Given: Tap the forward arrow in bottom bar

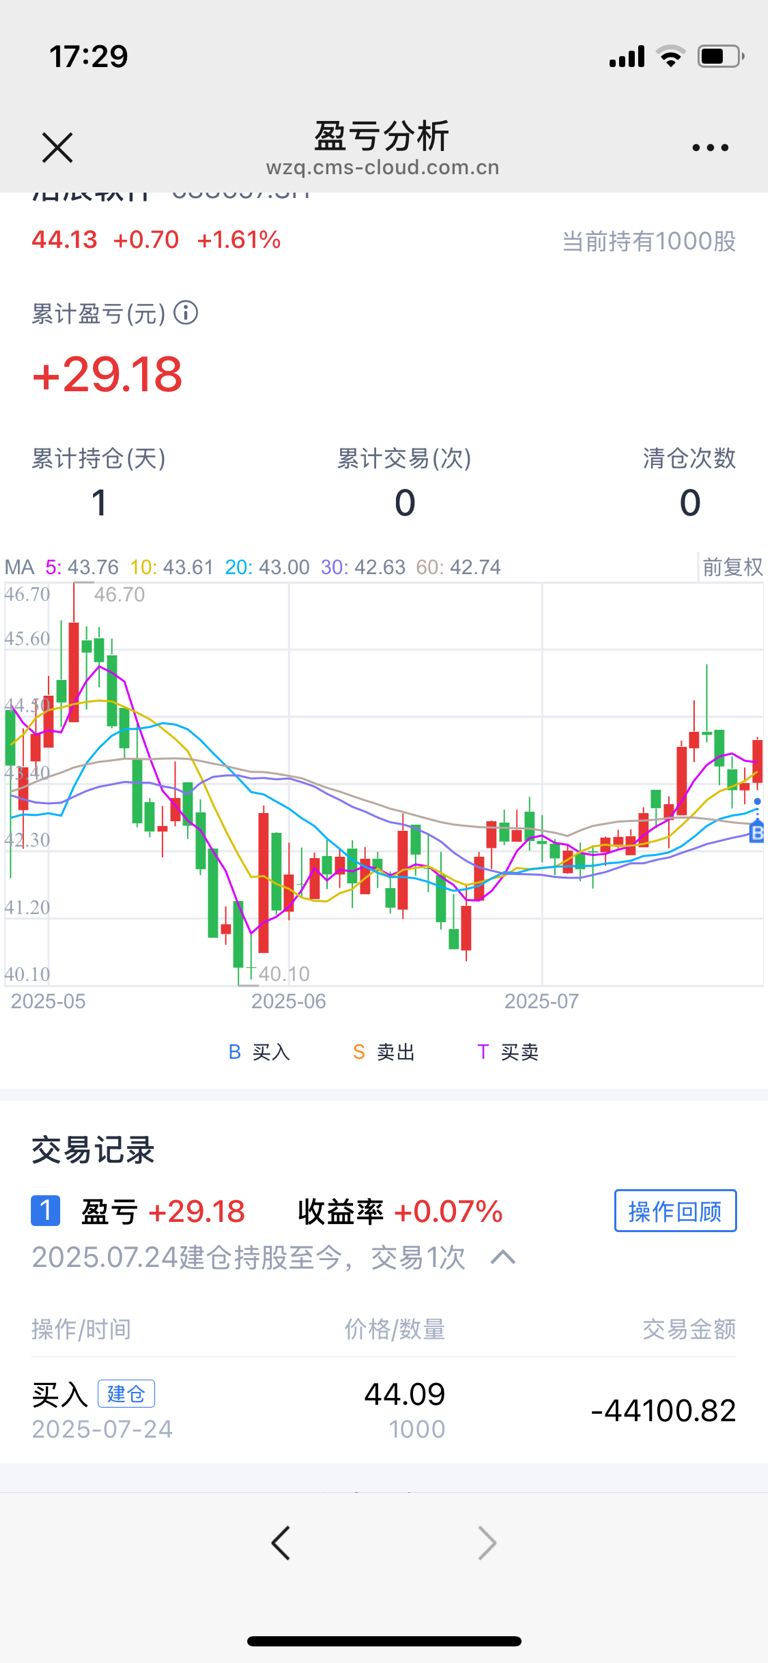Looking at the screenshot, I should (x=487, y=1543).
